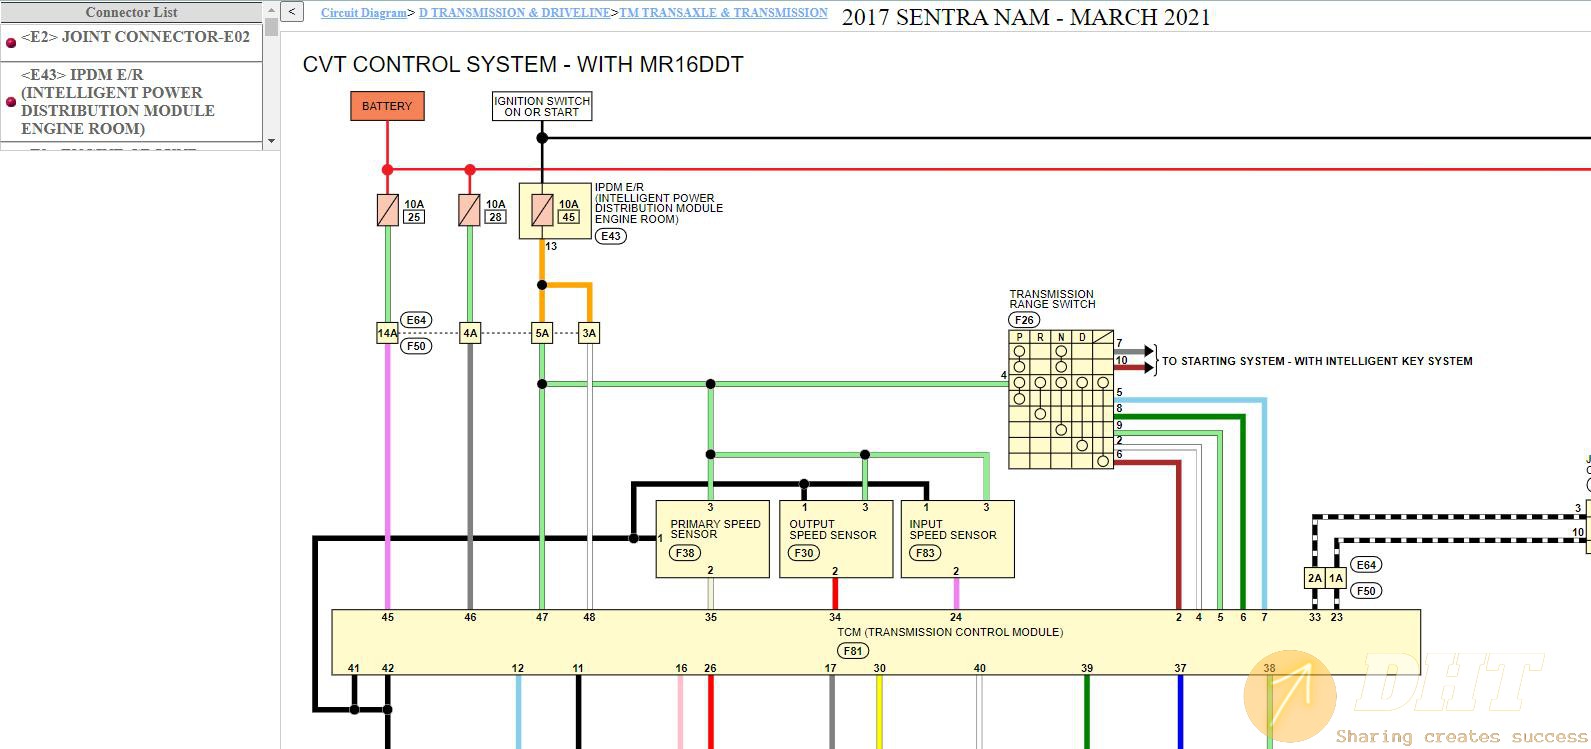Click the 10A fuse 45 inside IPDM
Screen dimensions: 1591x749
click(542, 210)
